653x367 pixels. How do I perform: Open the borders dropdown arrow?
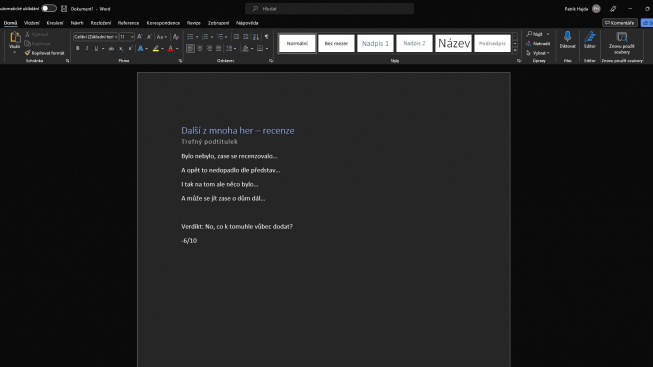[x=267, y=49]
